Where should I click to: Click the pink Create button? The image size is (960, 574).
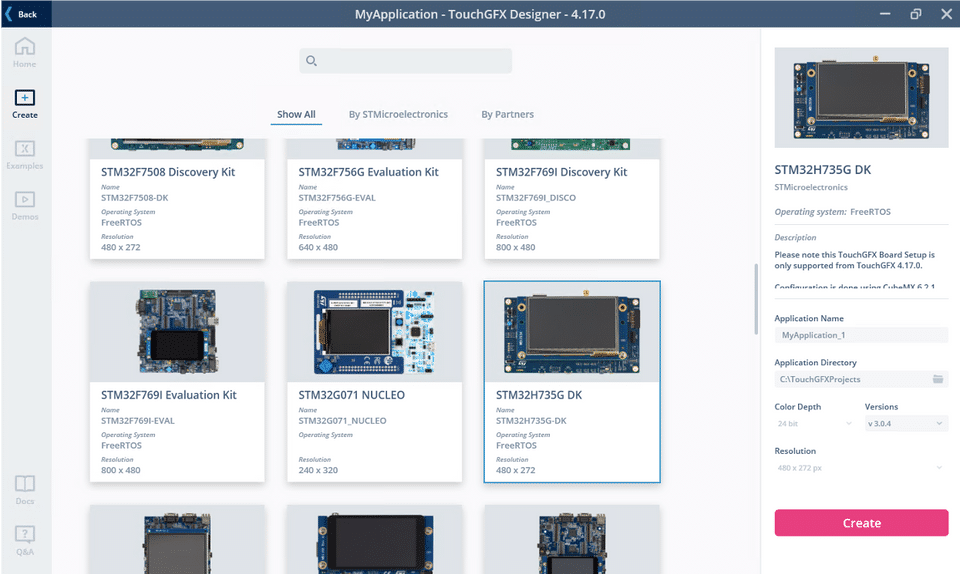point(861,523)
